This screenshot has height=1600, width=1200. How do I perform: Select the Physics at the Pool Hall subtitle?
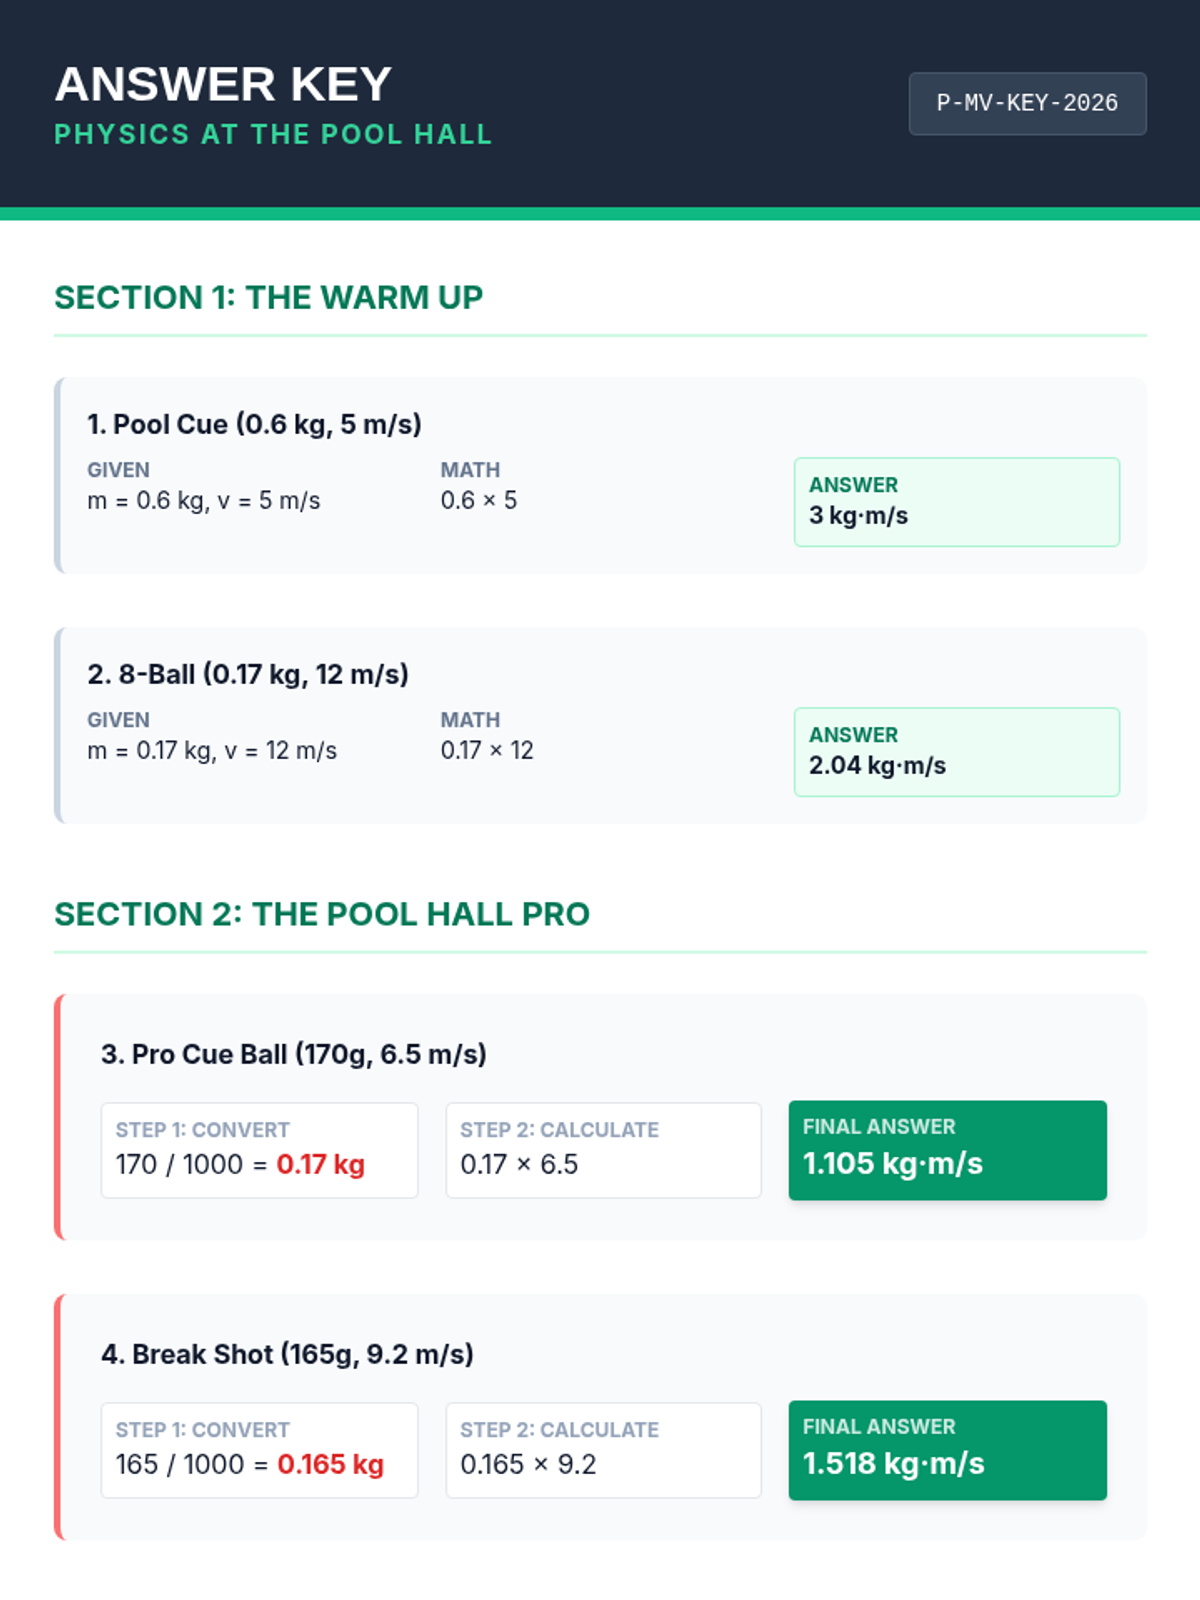click(x=273, y=135)
